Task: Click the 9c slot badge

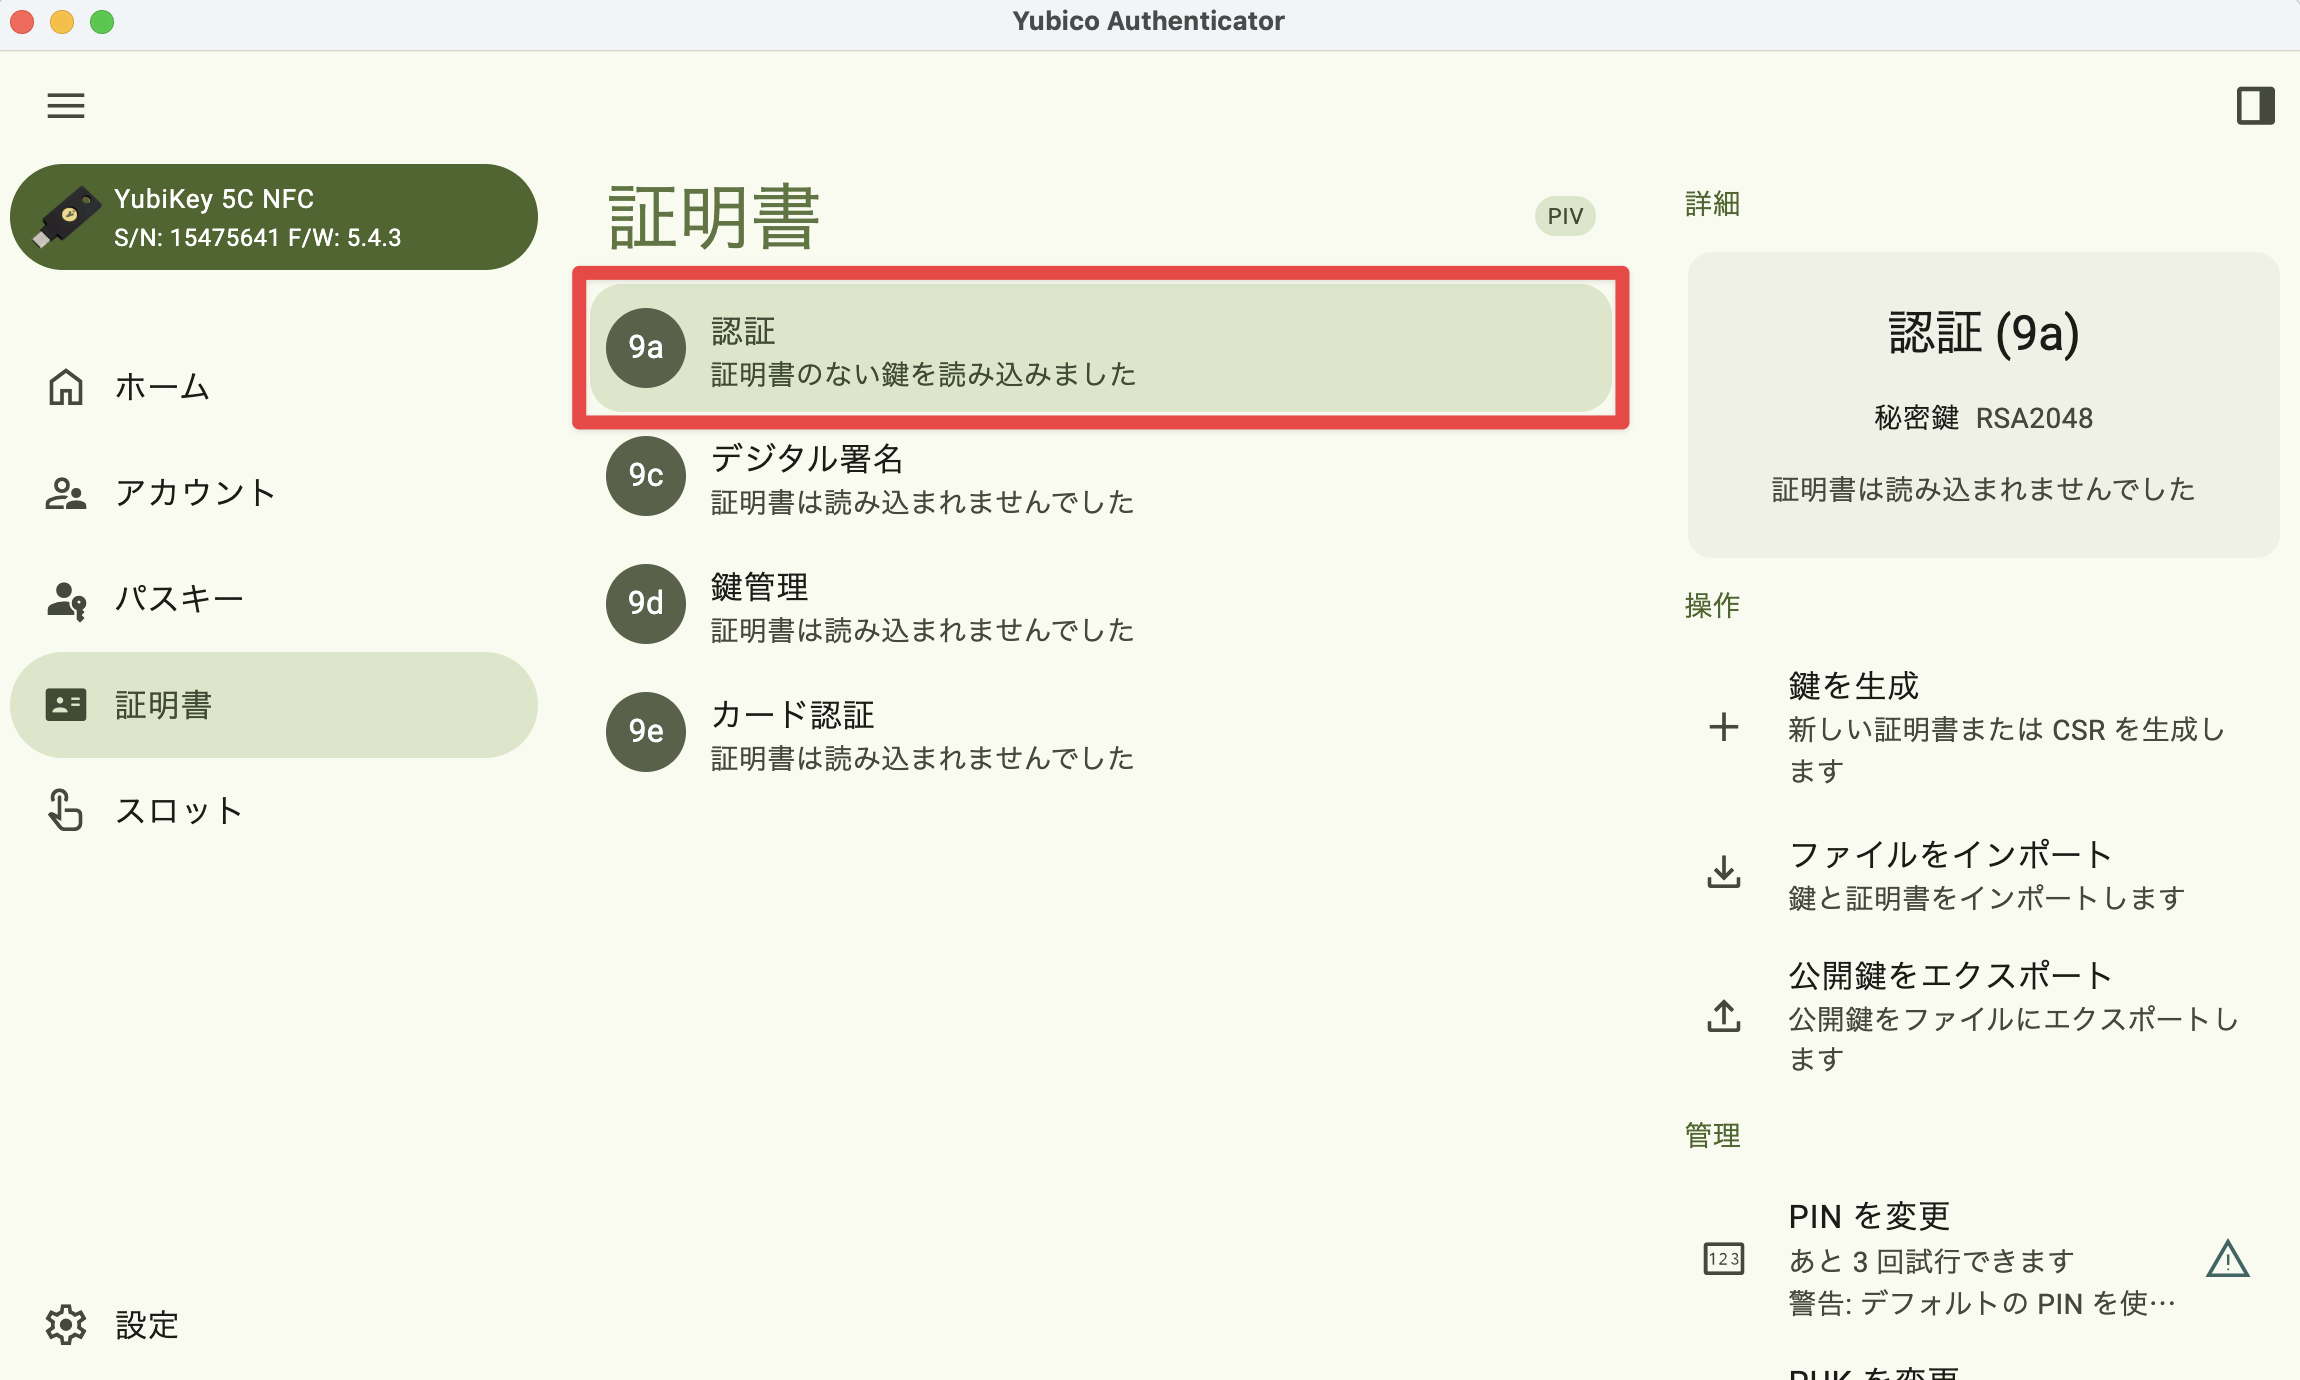Action: point(646,475)
